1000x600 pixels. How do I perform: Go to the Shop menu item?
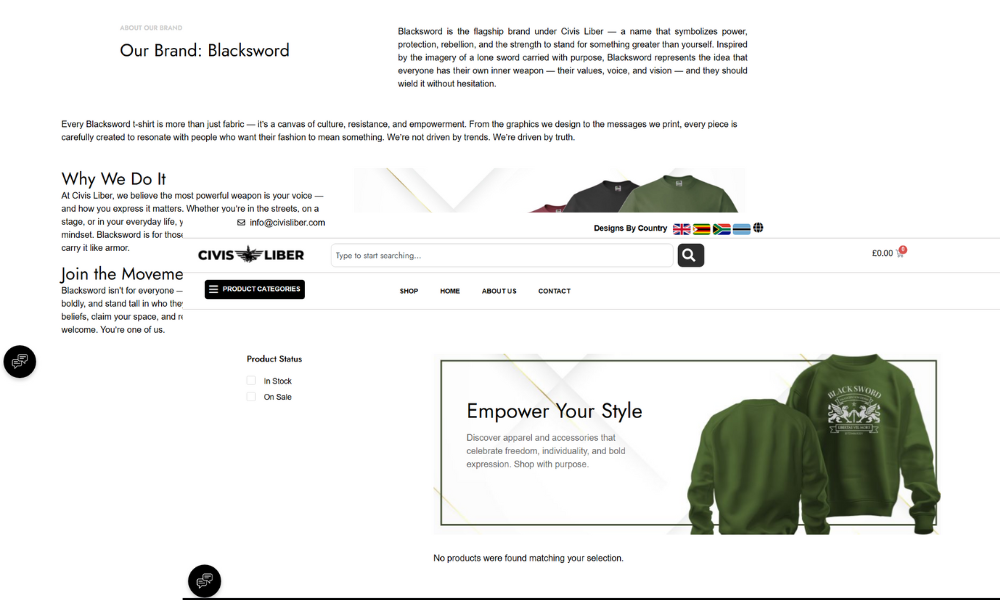409,291
